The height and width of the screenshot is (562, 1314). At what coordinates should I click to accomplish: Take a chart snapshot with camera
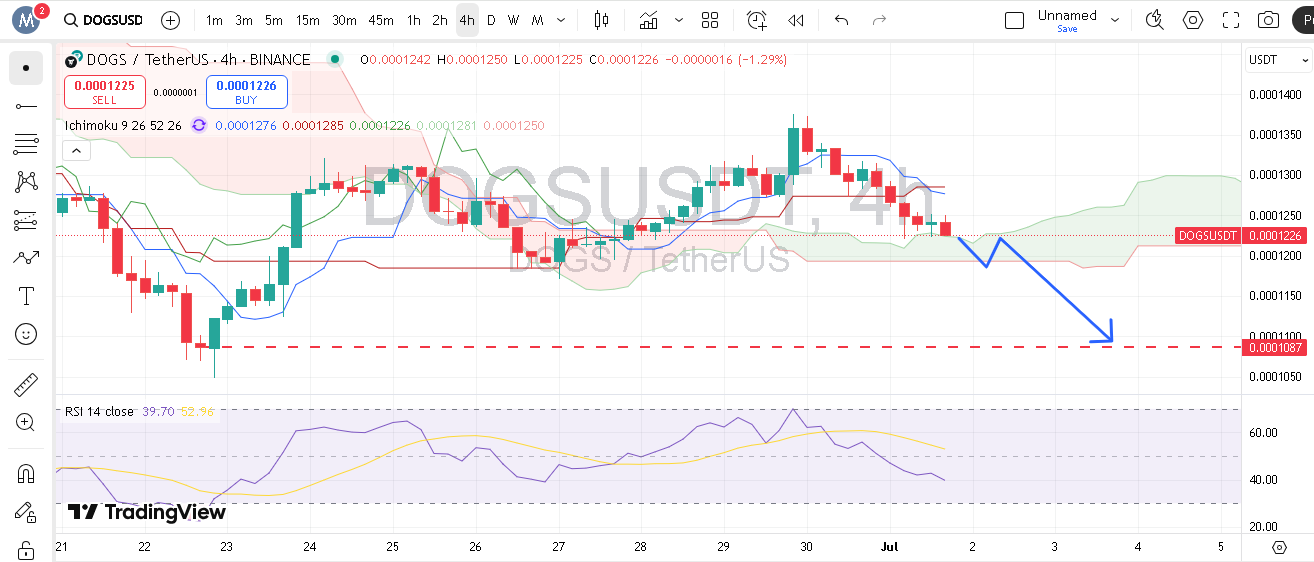[x=1268, y=20]
